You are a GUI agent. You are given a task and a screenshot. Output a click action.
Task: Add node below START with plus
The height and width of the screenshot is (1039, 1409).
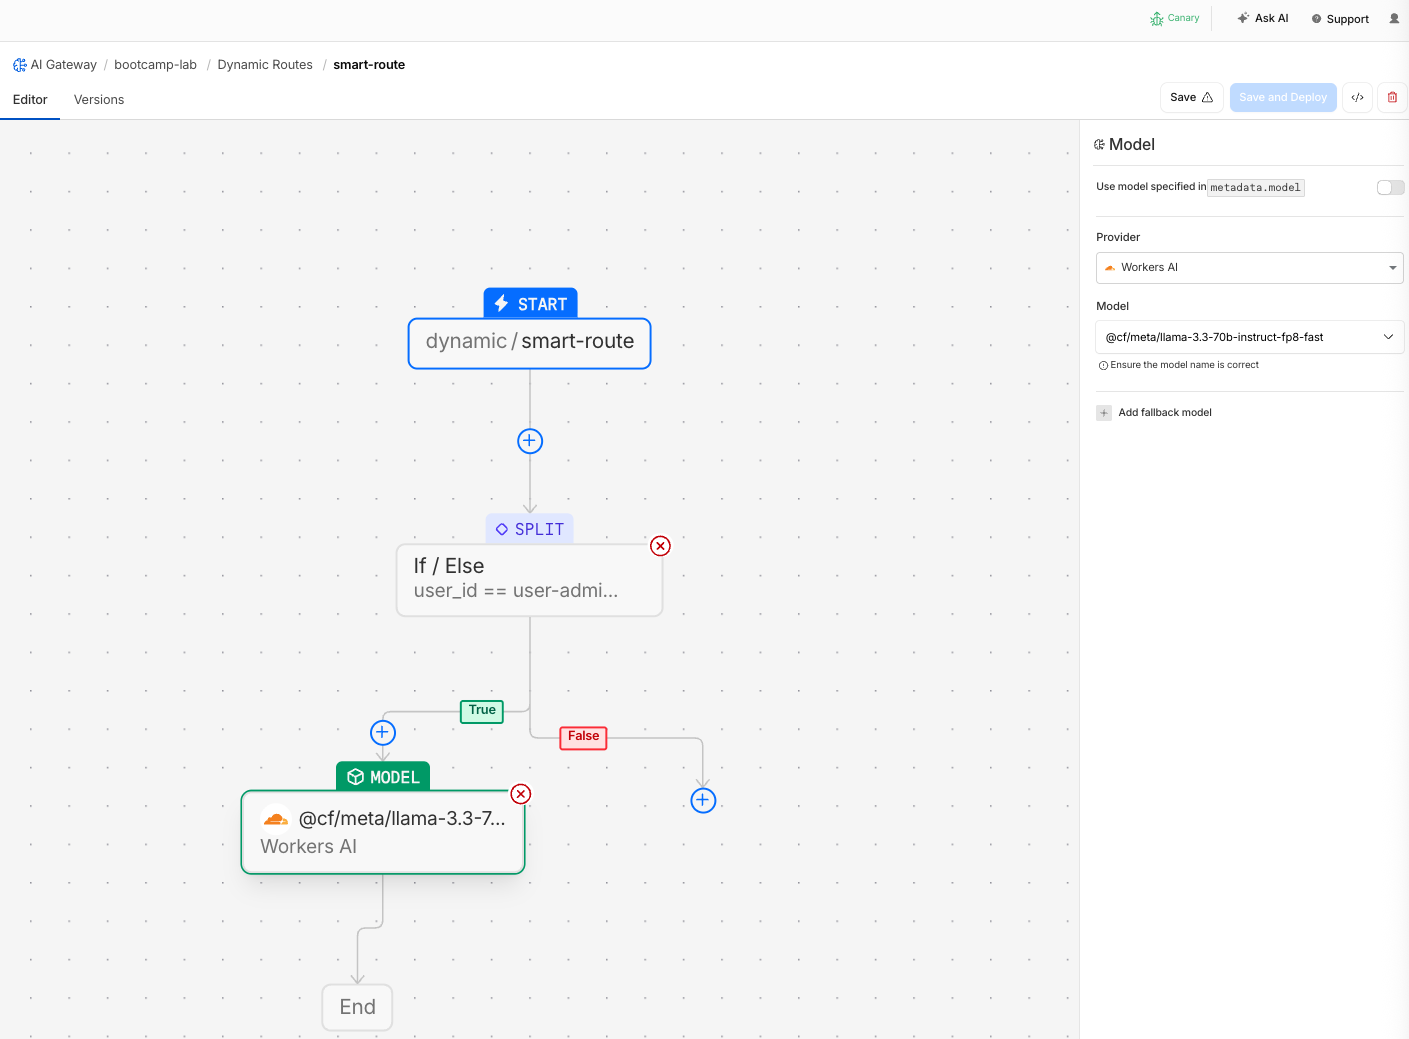point(530,441)
